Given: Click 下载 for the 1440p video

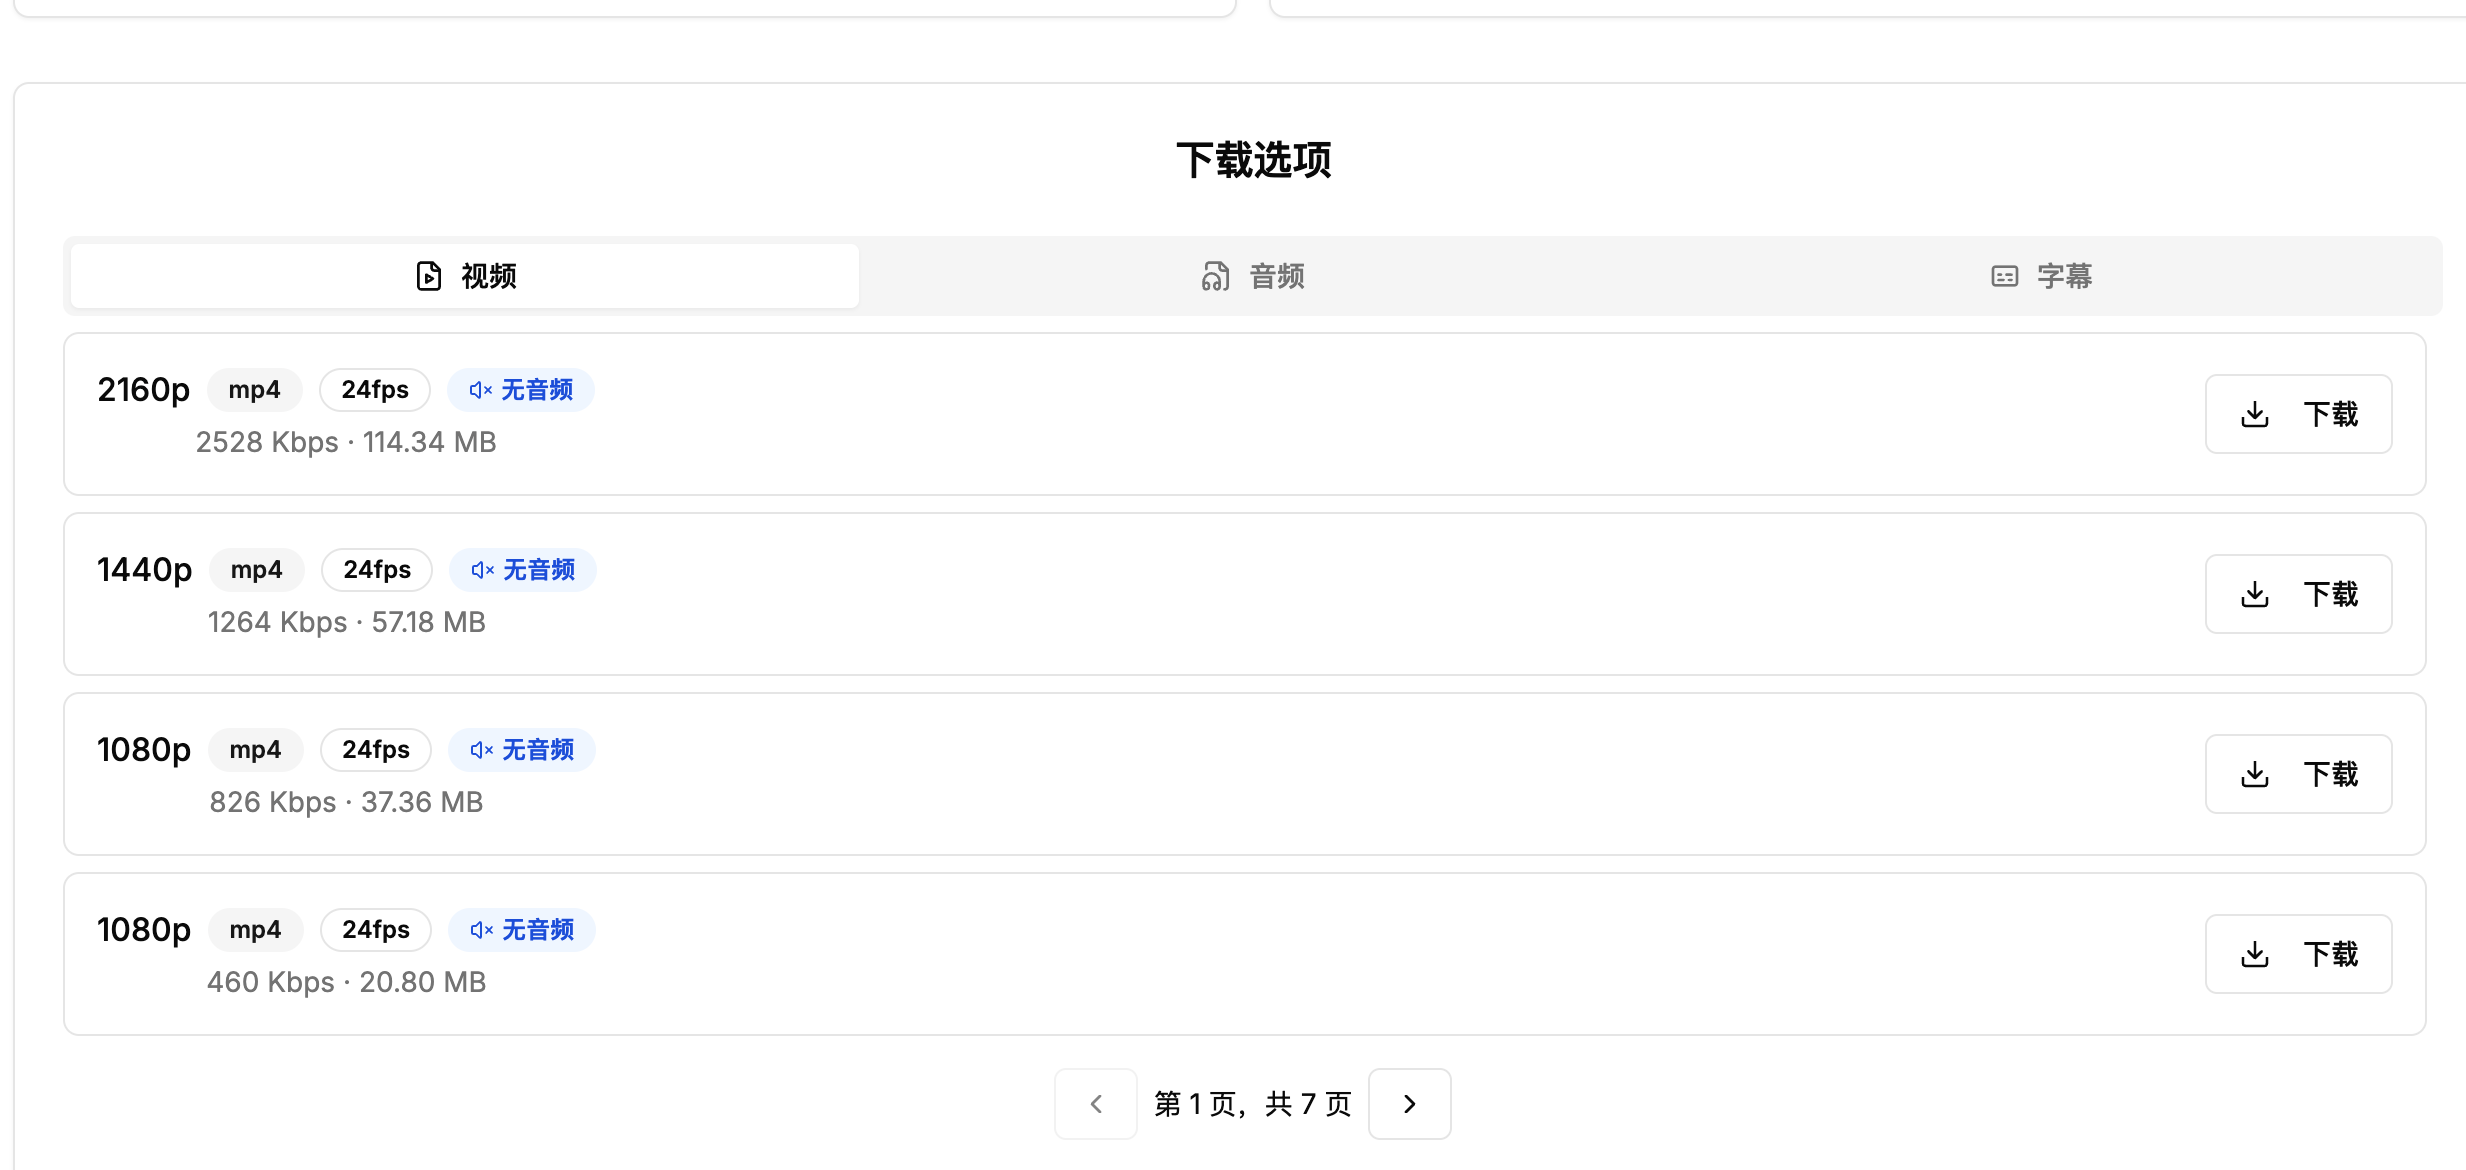Looking at the screenshot, I should coord(2298,593).
